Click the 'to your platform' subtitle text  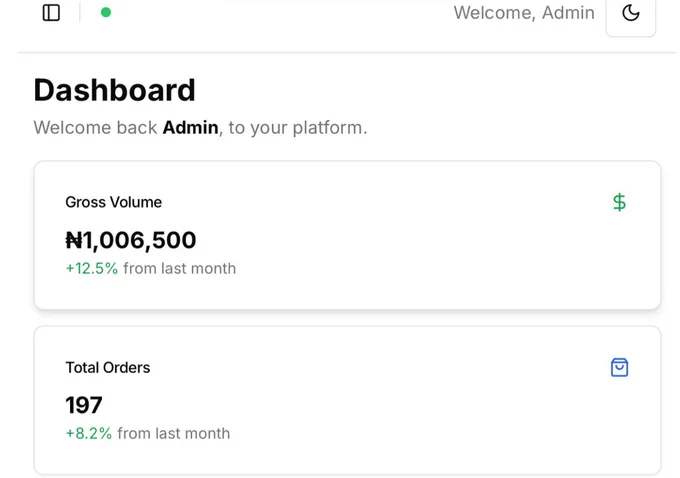[298, 128]
